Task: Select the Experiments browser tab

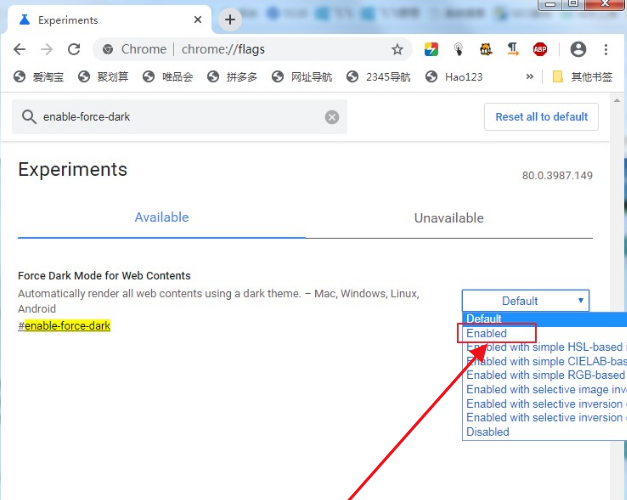Action: [x=108, y=20]
